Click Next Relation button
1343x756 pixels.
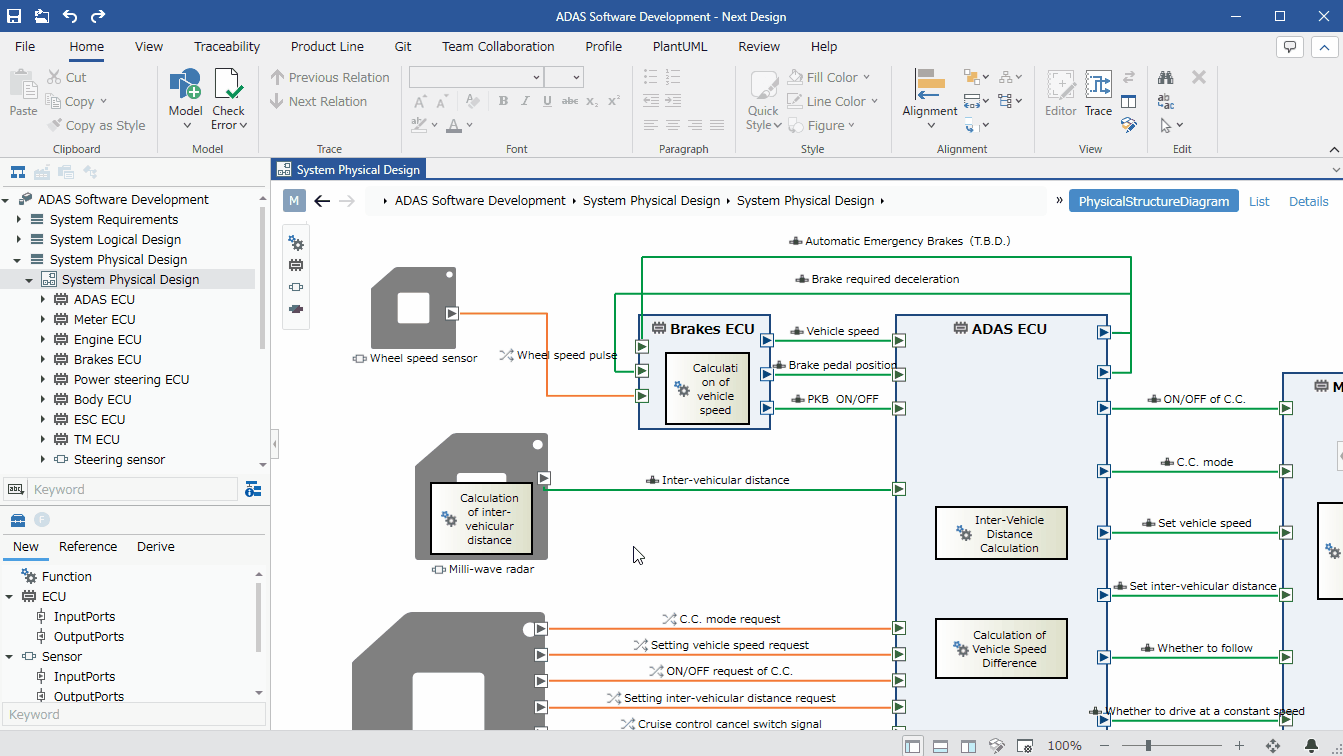tap(317, 101)
